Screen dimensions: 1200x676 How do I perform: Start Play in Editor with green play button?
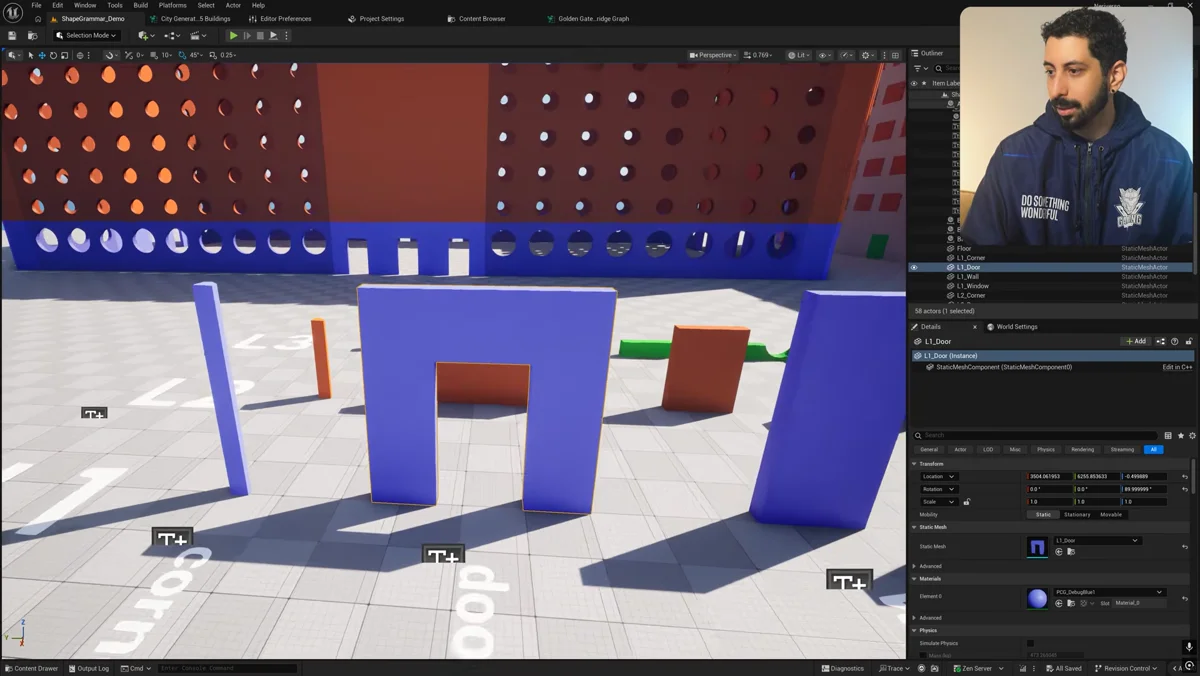(234, 36)
